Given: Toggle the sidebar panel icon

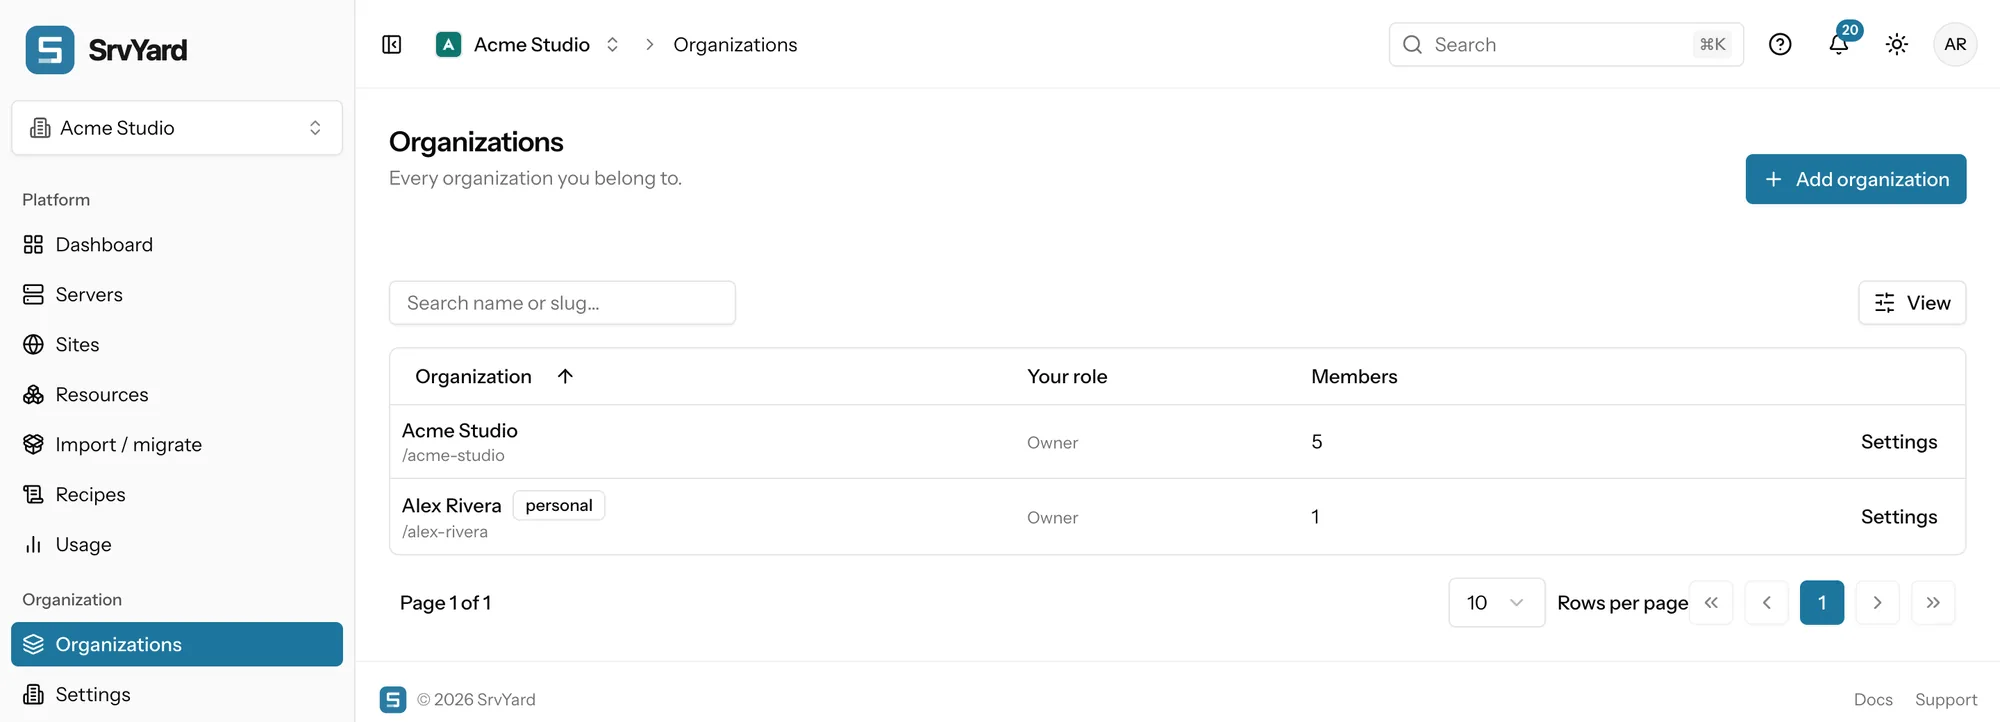Looking at the screenshot, I should [392, 44].
